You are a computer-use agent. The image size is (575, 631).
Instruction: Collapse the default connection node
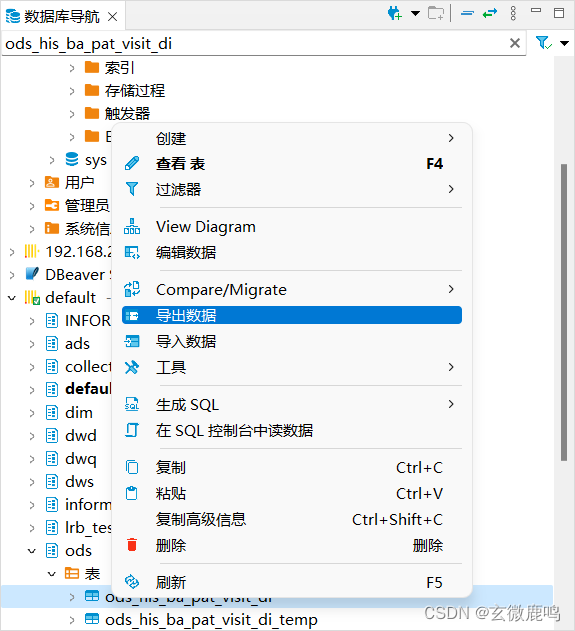[x=12, y=298]
